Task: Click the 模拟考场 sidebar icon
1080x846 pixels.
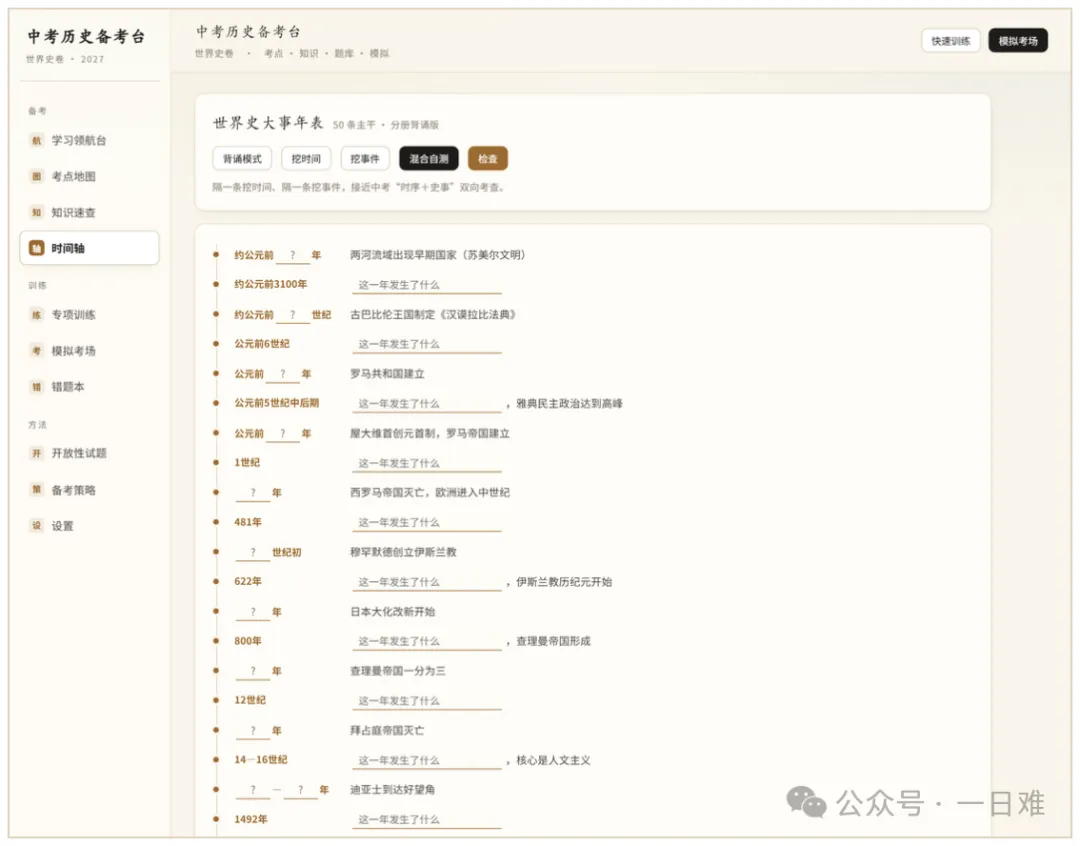Action: click(37, 351)
